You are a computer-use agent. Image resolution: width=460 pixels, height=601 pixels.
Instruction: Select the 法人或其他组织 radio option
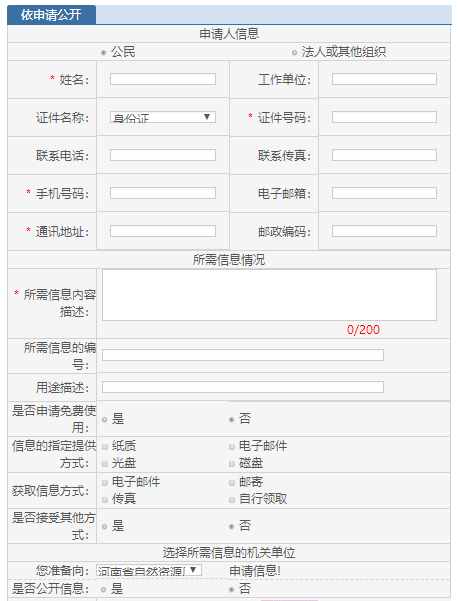294,53
